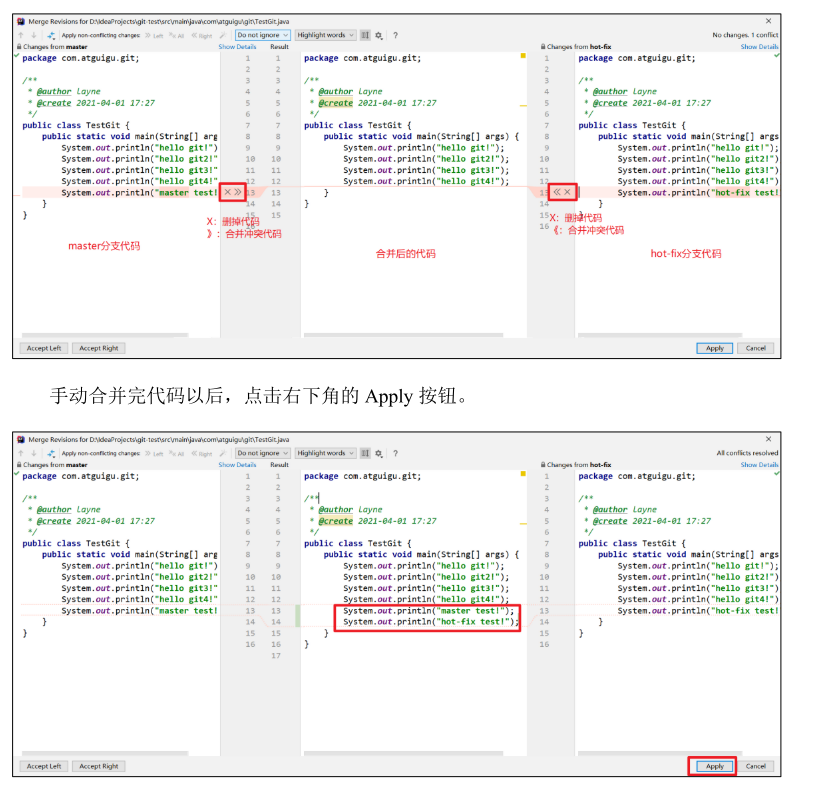Toggle synchronize scrolling in resolved dialog

coord(365,453)
